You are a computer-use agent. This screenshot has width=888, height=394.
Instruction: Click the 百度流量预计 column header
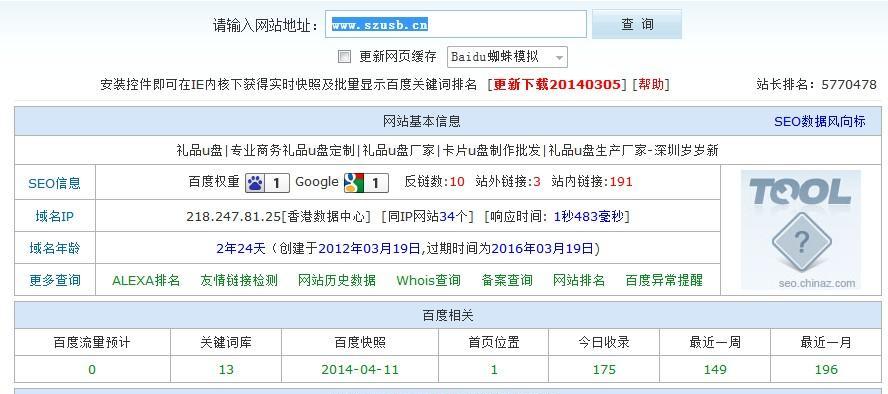click(x=92, y=342)
